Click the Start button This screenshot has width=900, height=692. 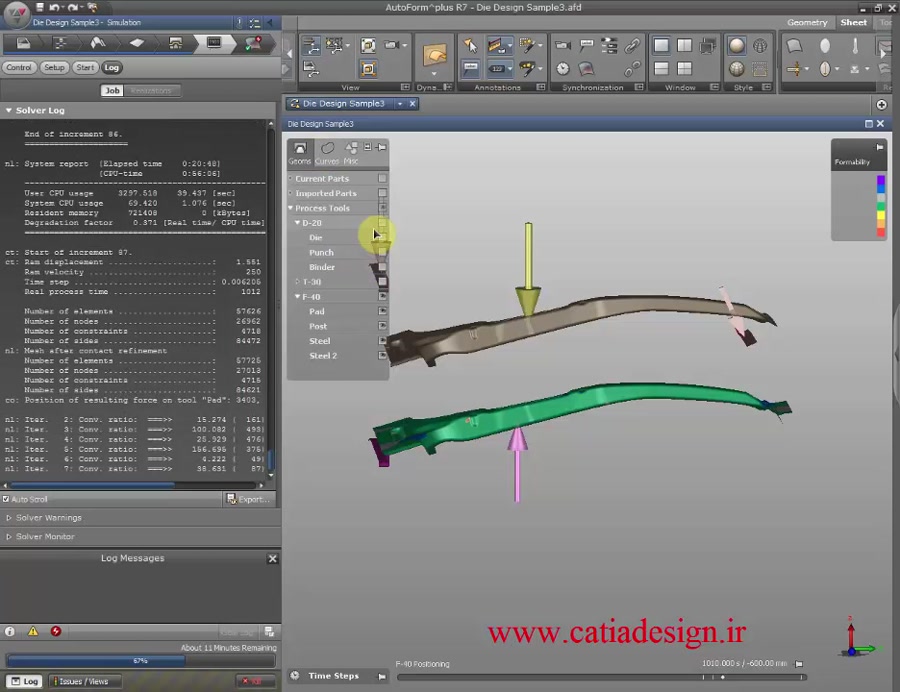pos(85,68)
